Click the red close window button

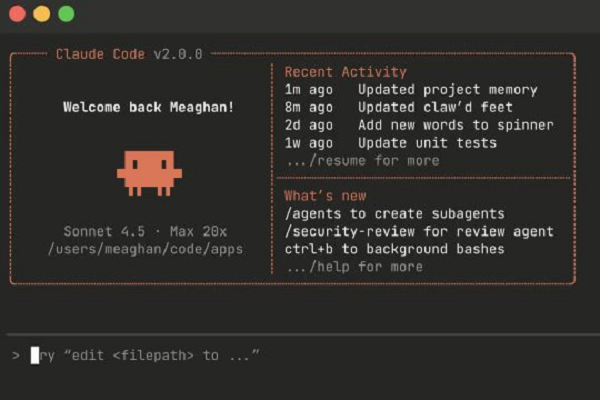click(x=17, y=14)
